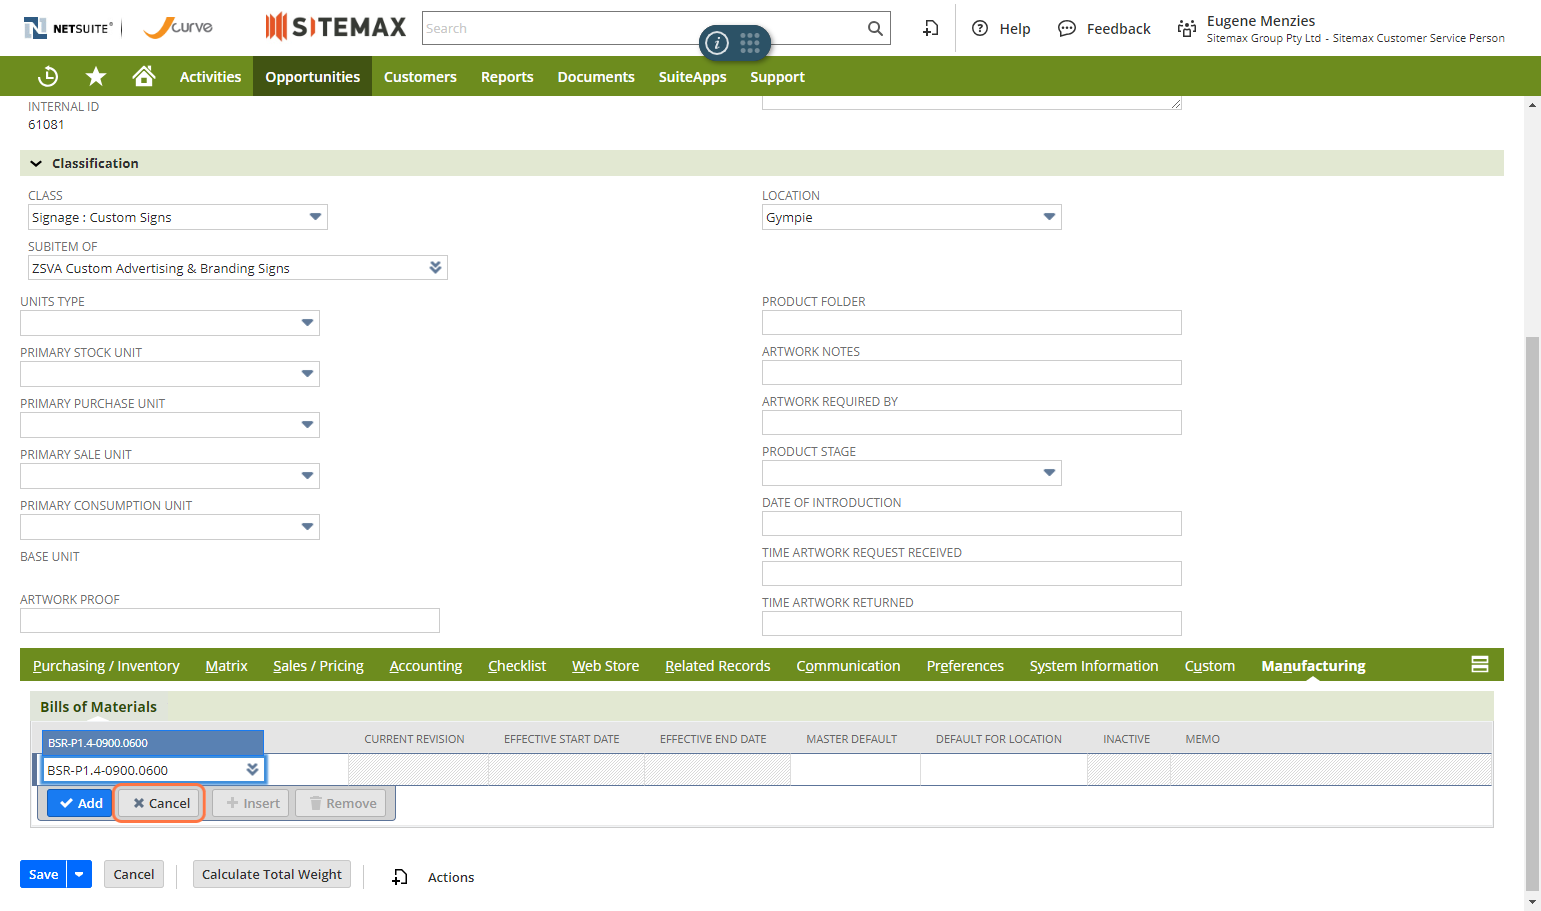Open the Primary Consumption Unit dropdown
The width and height of the screenshot is (1541, 911).
(x=307, y=527)
